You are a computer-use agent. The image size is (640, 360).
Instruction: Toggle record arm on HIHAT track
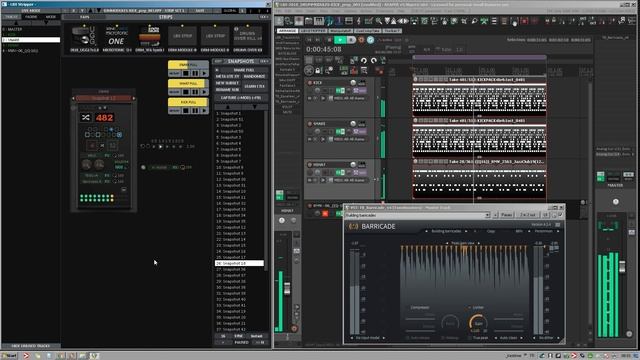coord(310,164)
